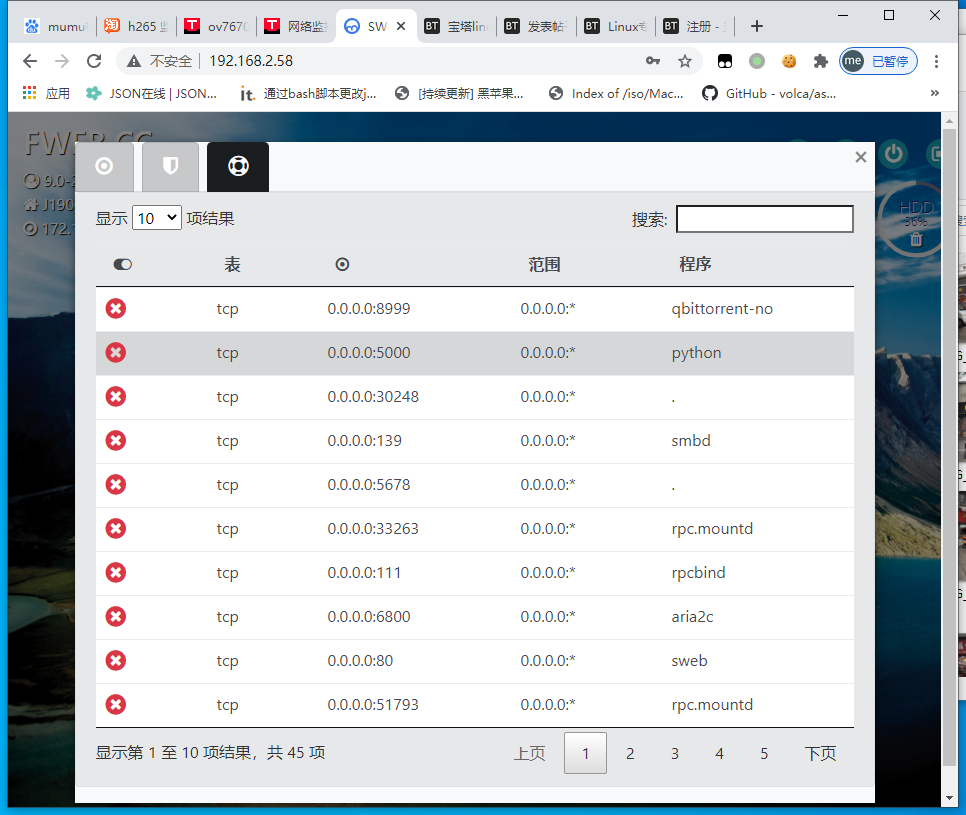This screenshot has height=815, width=966.
Task: Click the red X icon beside python
Action: (x=116, y=353)
